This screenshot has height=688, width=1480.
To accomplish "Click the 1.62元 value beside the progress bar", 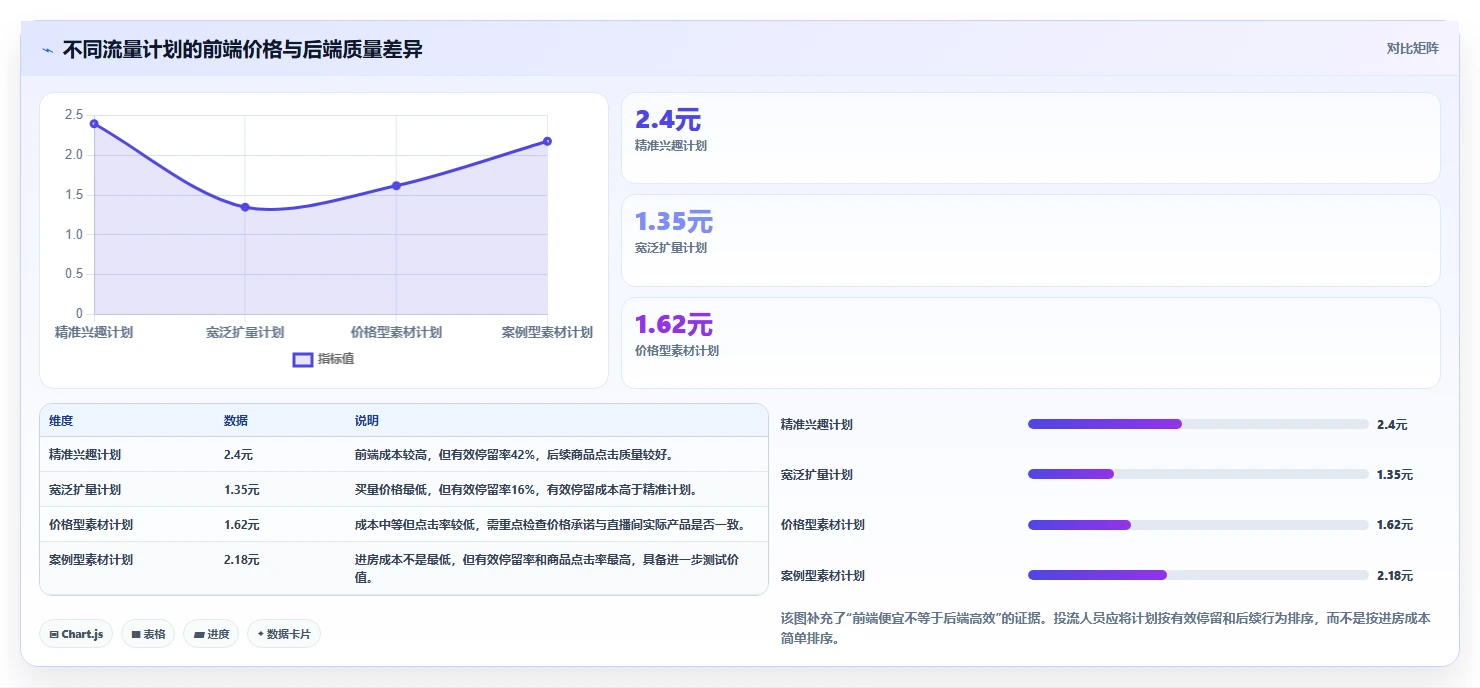I will 1395,525.
